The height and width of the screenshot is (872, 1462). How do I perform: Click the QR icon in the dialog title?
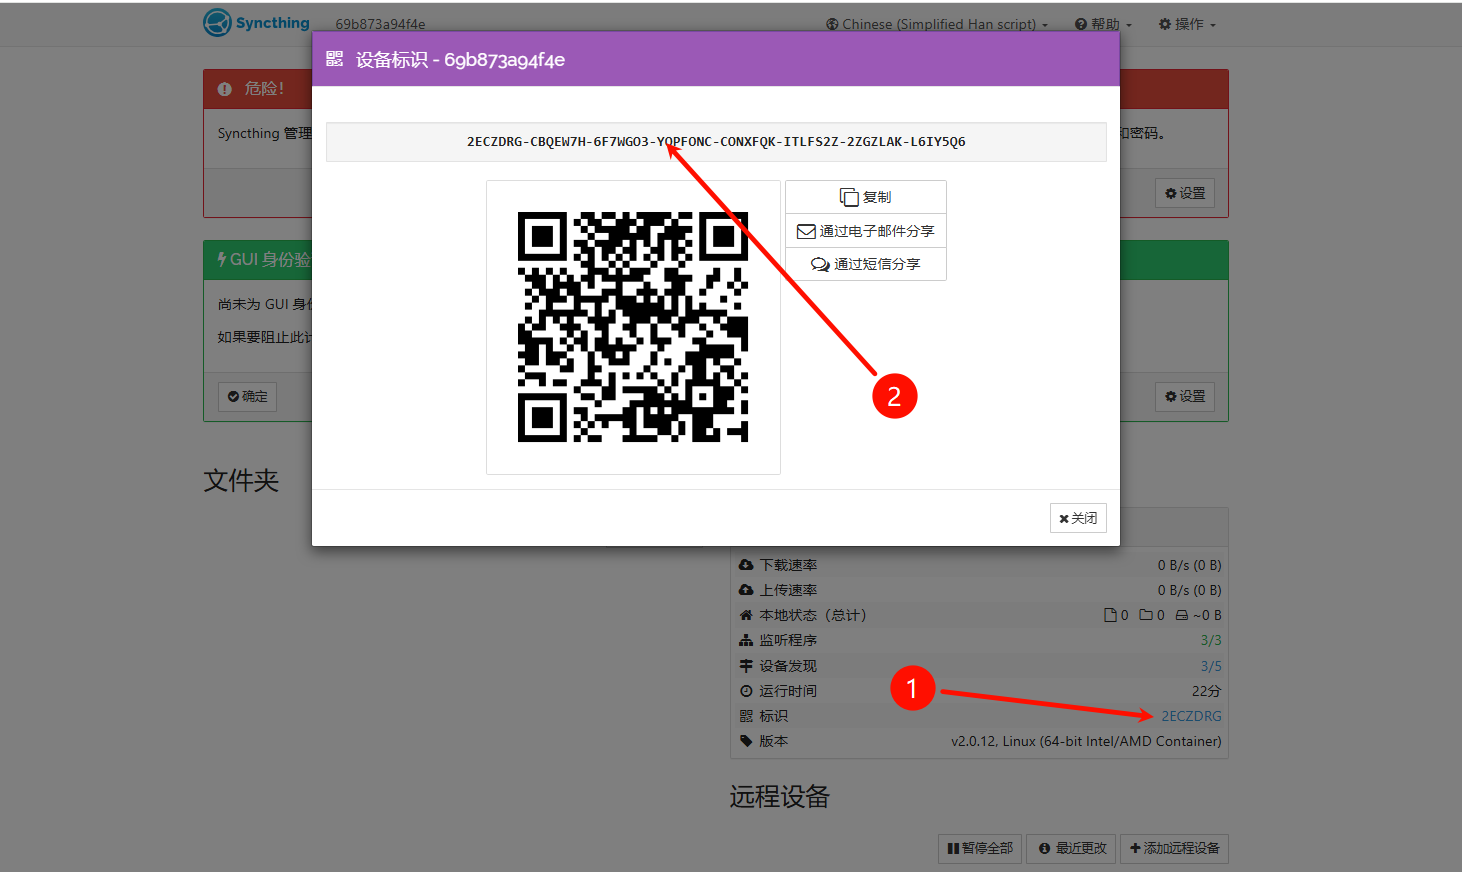(334, 60)
